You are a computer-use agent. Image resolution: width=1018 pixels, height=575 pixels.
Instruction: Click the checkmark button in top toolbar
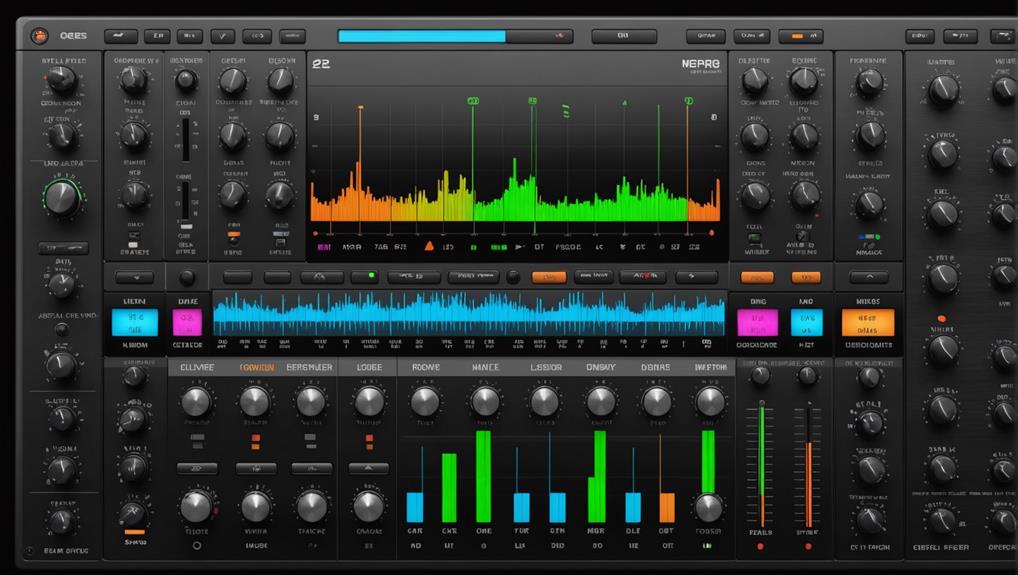pos(223,36)
